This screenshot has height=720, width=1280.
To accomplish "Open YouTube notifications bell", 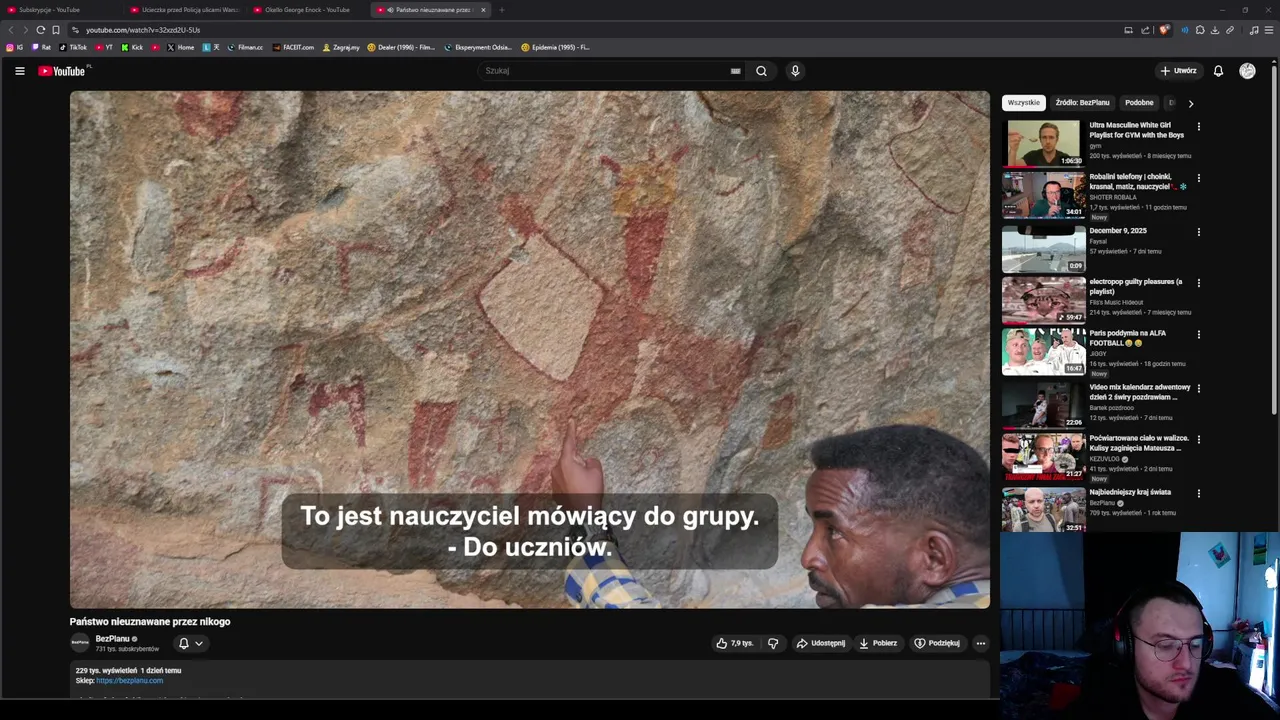I will click(1218, 71).
